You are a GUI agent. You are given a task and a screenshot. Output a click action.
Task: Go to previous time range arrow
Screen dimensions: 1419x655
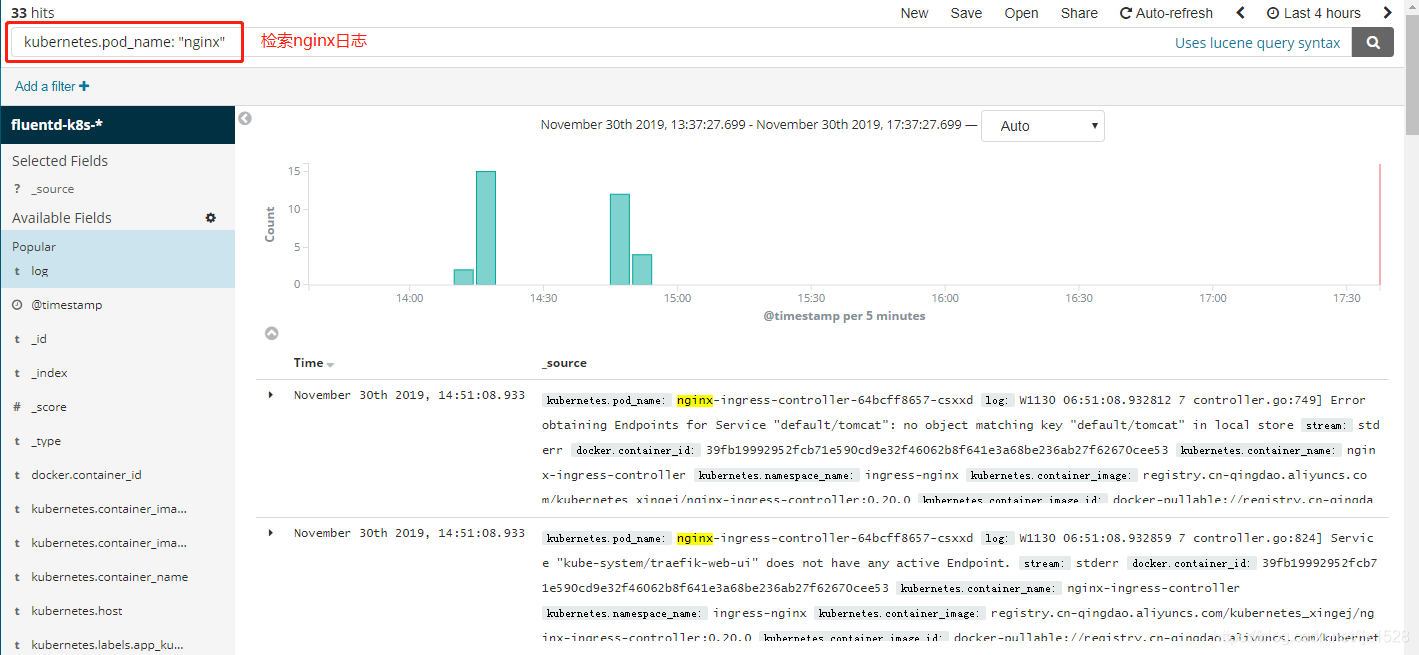pyautogui.click(x=1241, y=13)
